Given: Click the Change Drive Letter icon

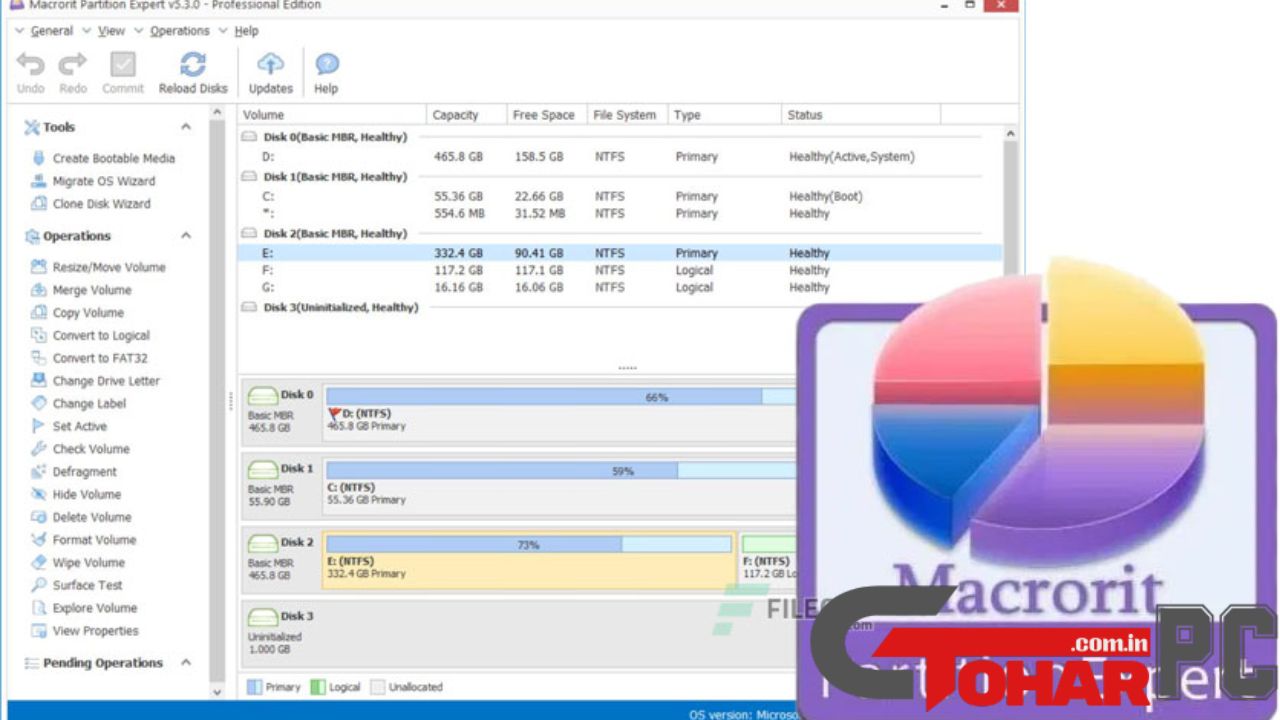Looking at the screenshot, I should tap(39, 381).
